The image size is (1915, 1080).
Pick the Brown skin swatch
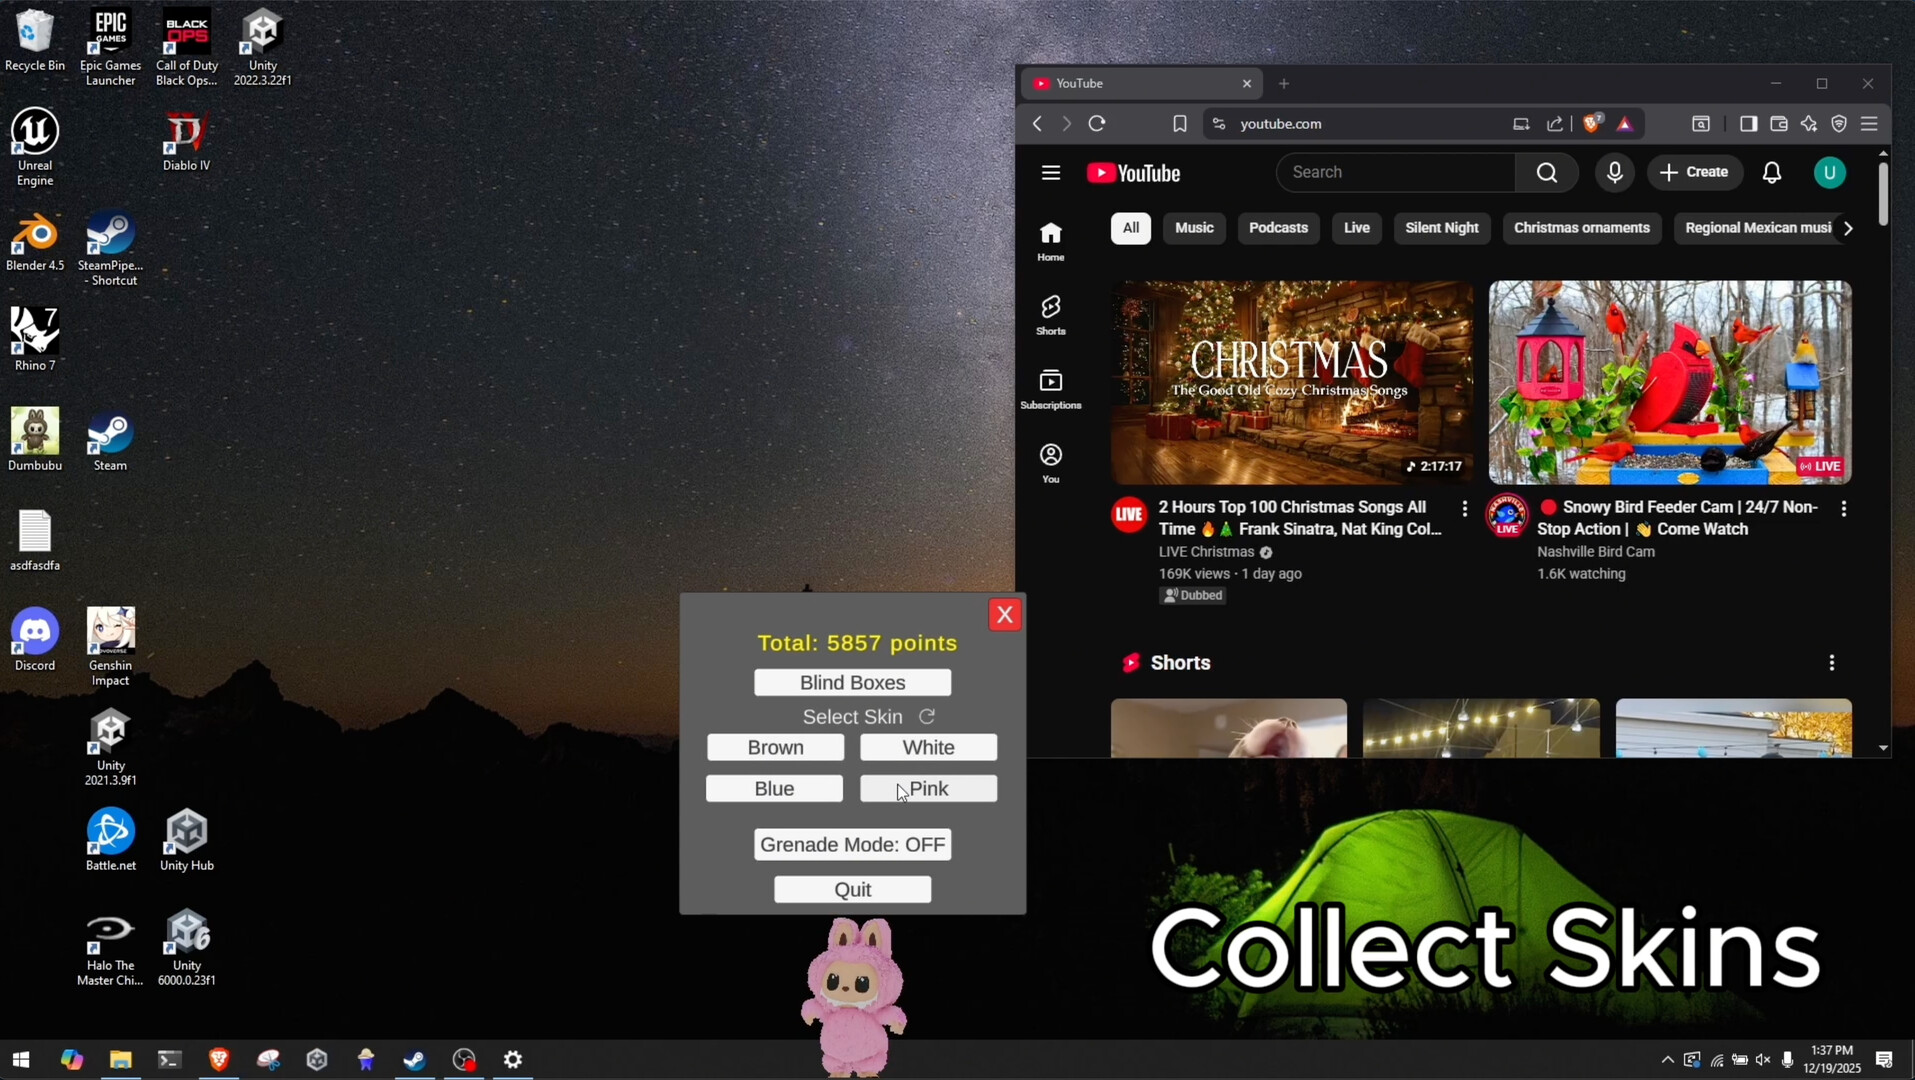pos(774,747)
